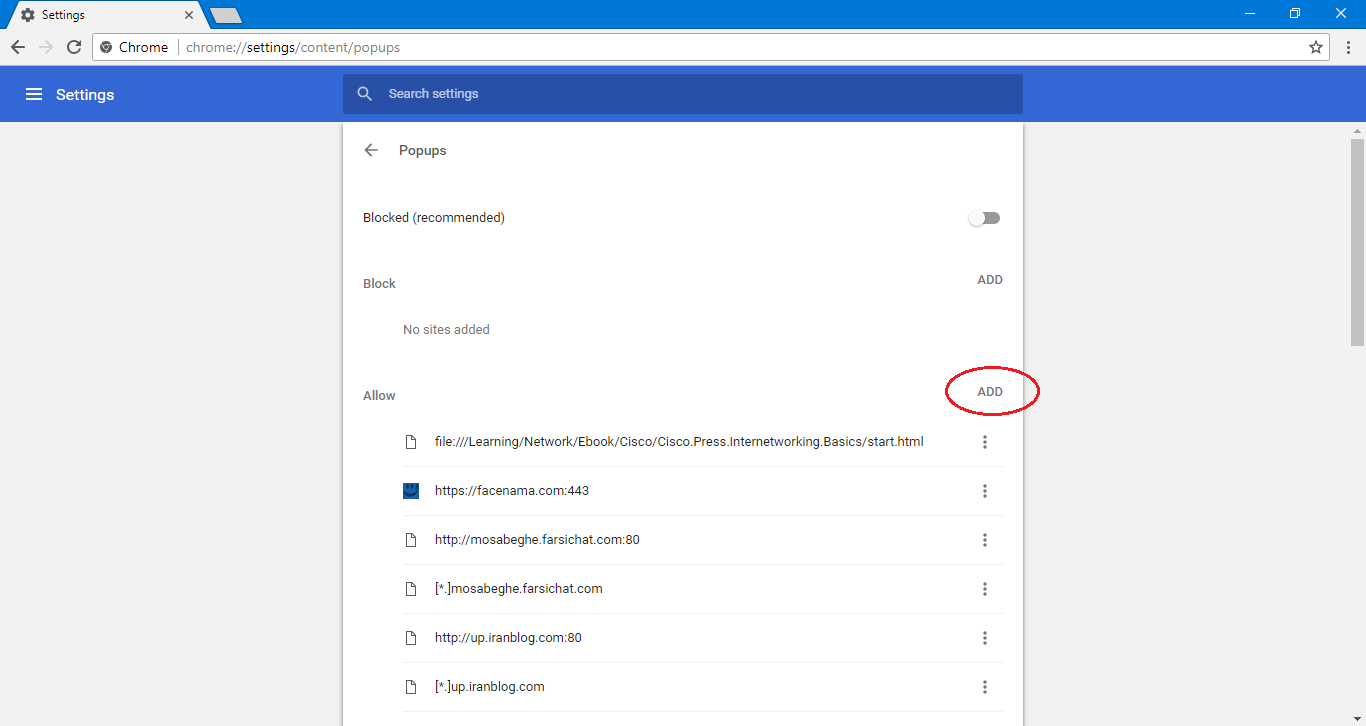Image resolution: width=1366 pixels, height=726 pixels.
Task: Select the file:///Learning/Network/Ebook start.html entry text
Action: point(679,441)
